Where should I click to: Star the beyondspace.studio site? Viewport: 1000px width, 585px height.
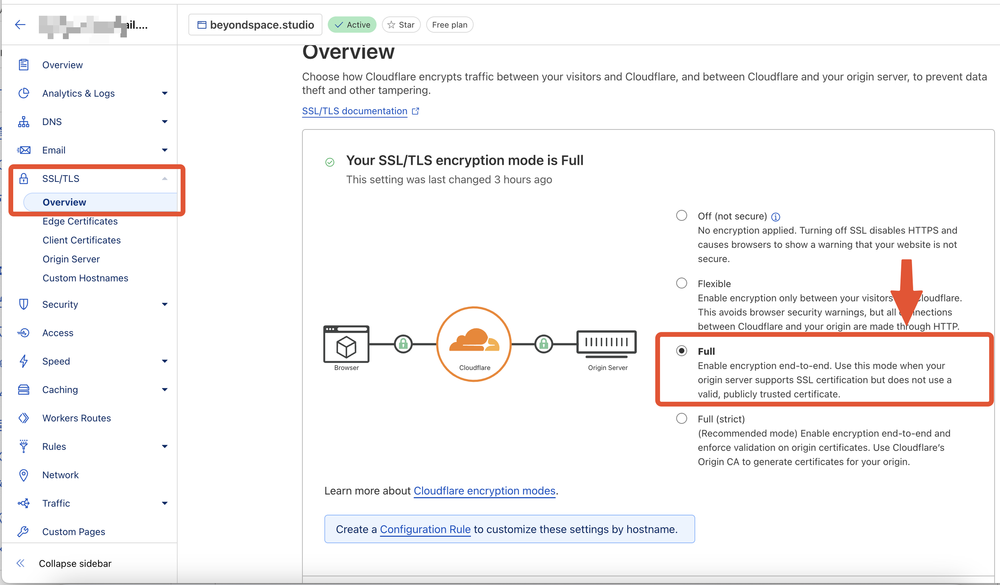[x=399, y=24]
